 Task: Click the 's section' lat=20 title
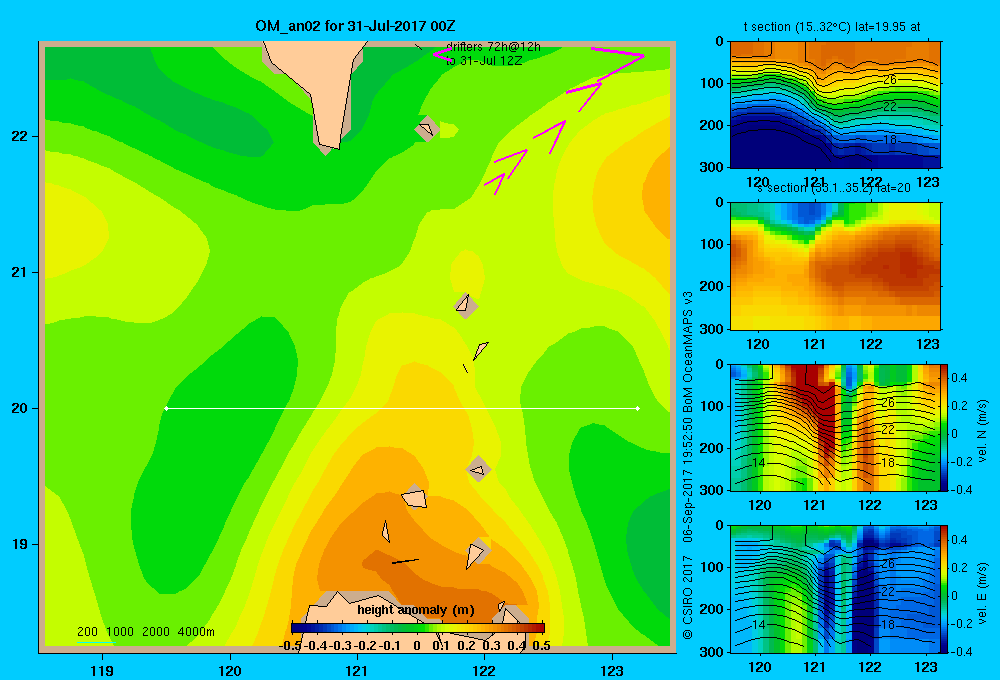pos(834,188)
